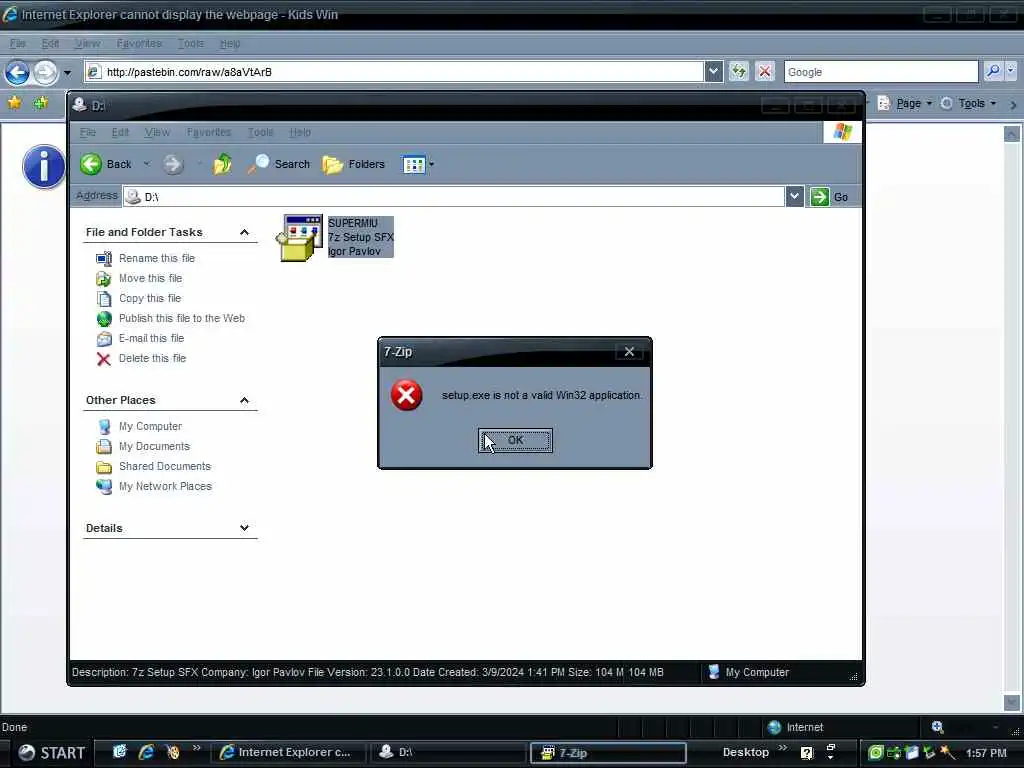1024x768 pixels.
Task: Open Search in the Explorer toolbar
Action: pos(279,164)
